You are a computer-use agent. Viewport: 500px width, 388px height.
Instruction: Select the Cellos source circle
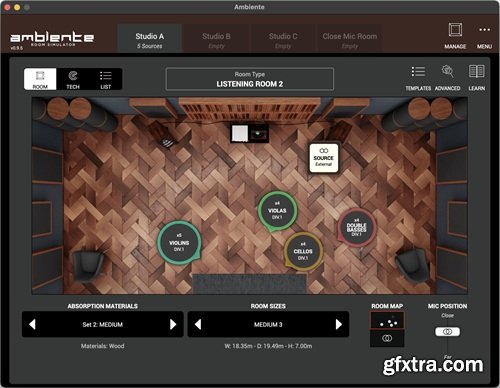click(x=303, y=251)
